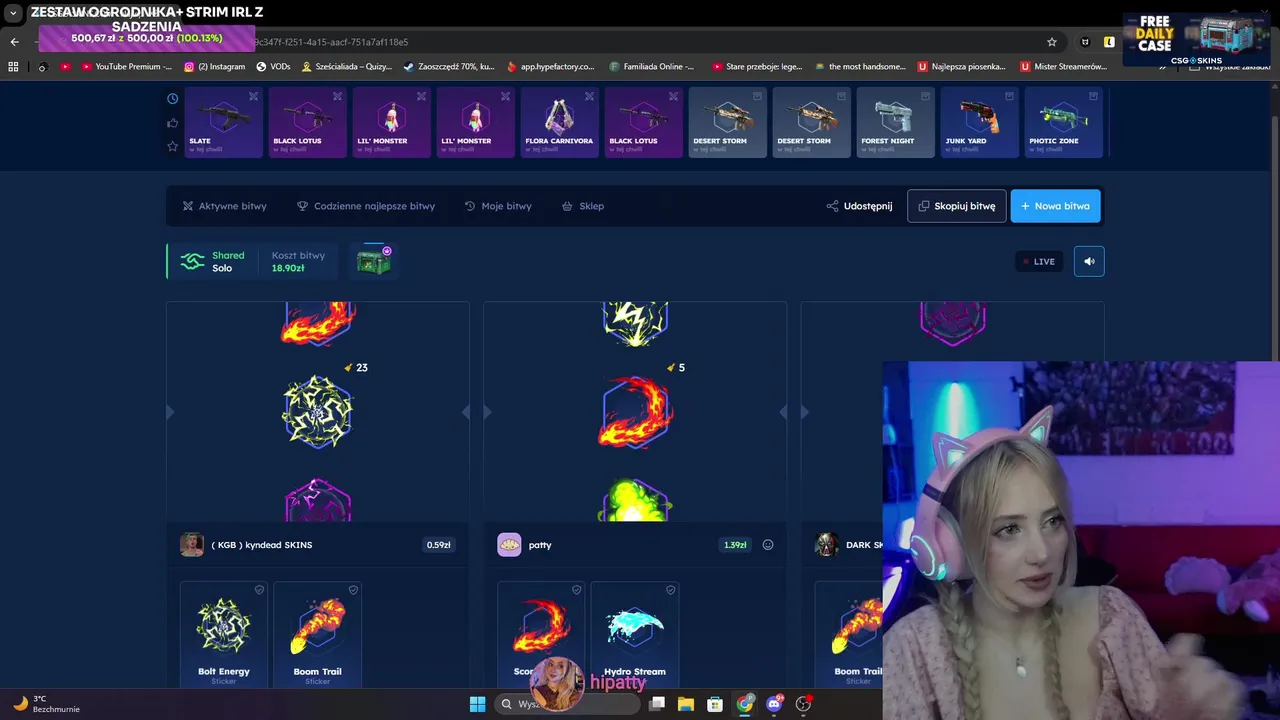The height and width of the screenshot is (720, 1280).
Task: Open the Free Daily Case banner
Action: click(x=1197, y=39)
